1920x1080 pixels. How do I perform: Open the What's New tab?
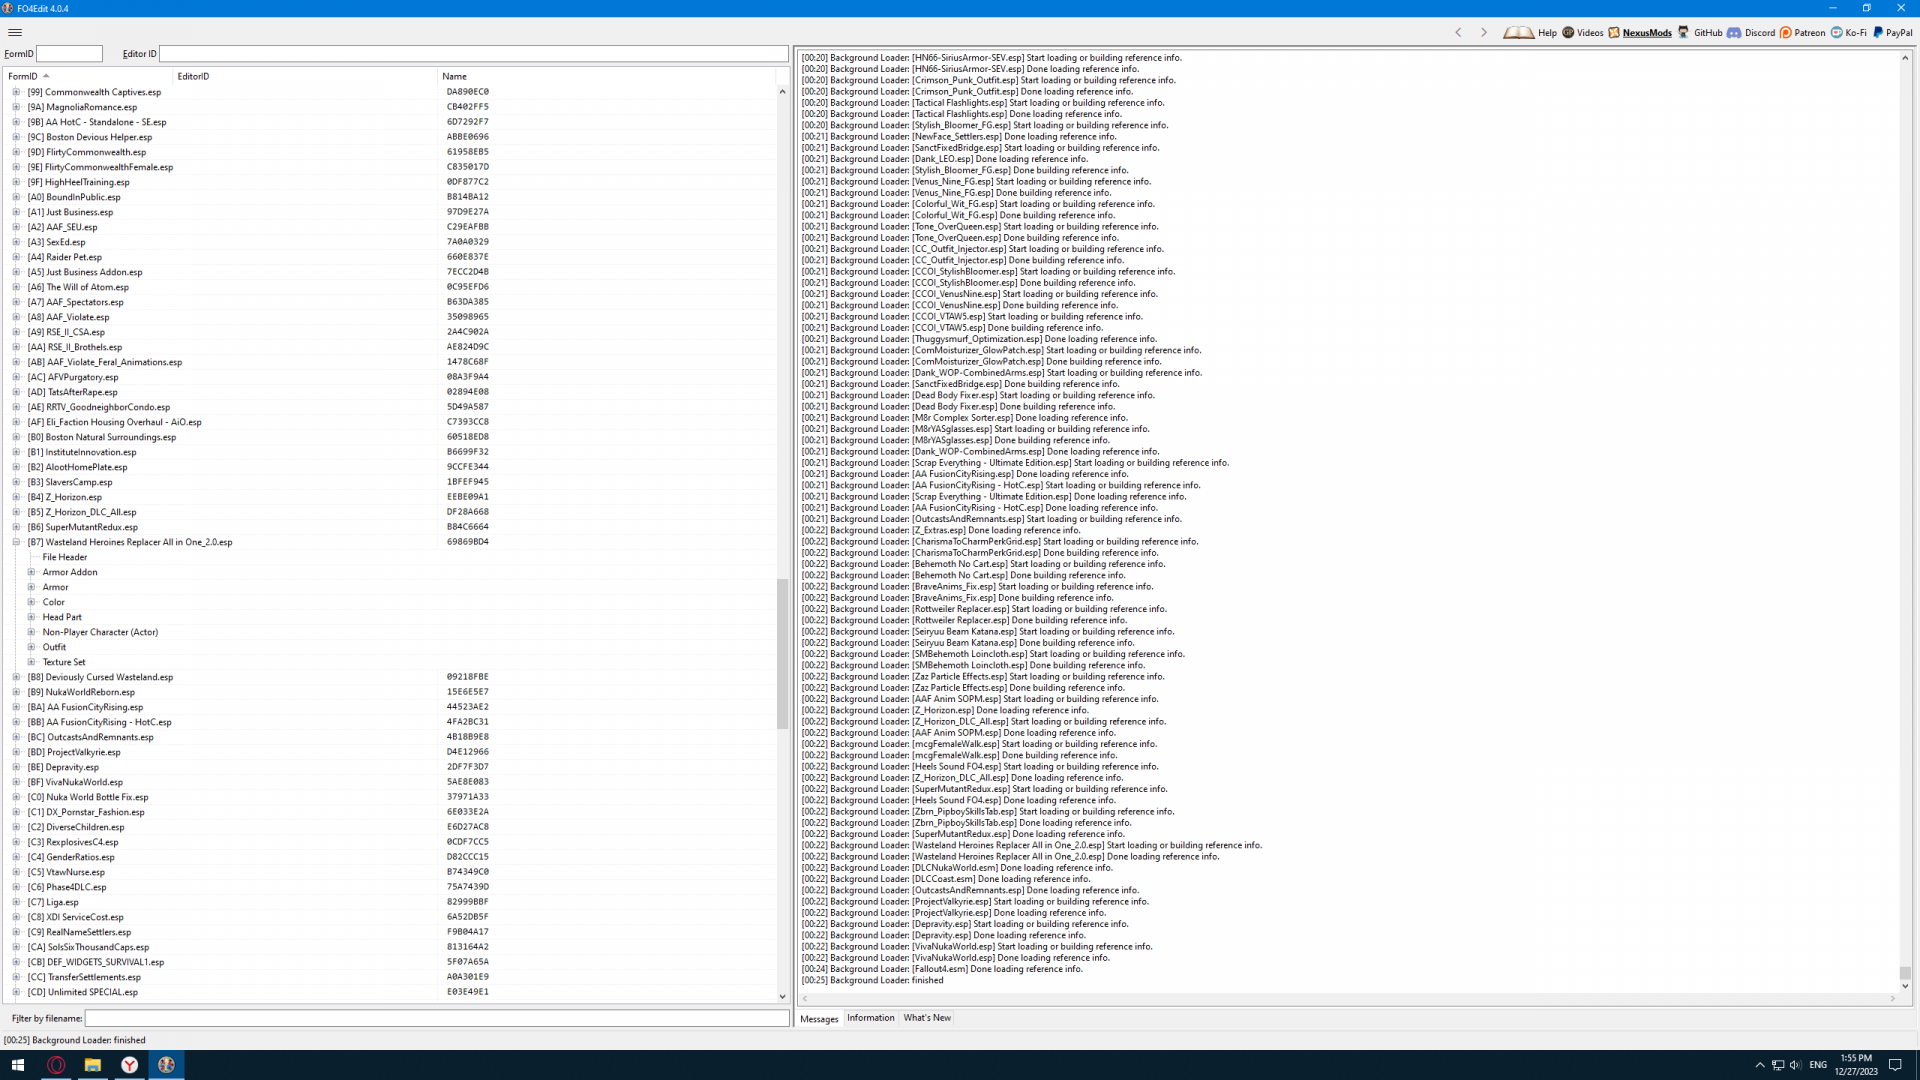[927, 1018]
